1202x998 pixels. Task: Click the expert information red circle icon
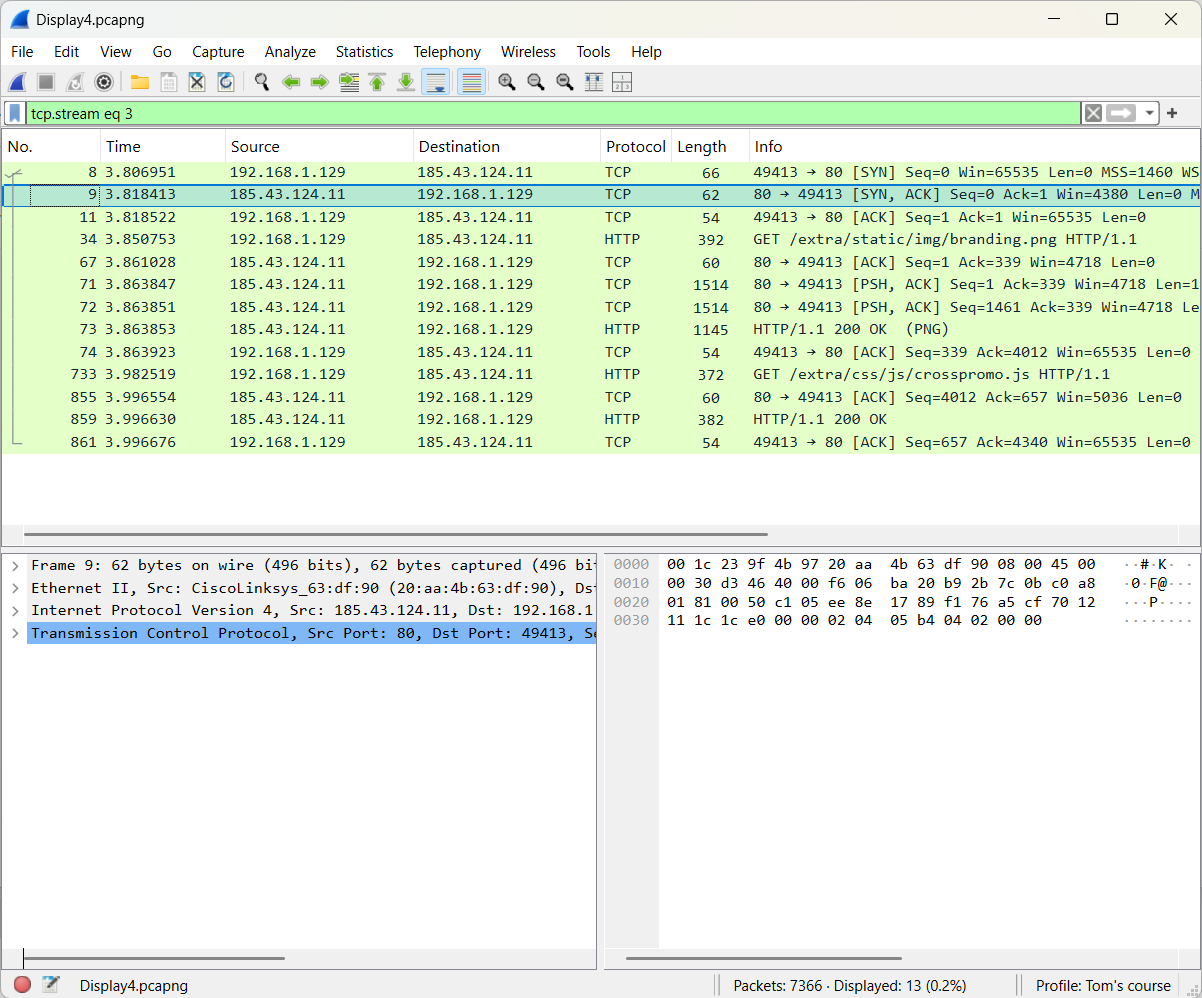click(22, 985)
